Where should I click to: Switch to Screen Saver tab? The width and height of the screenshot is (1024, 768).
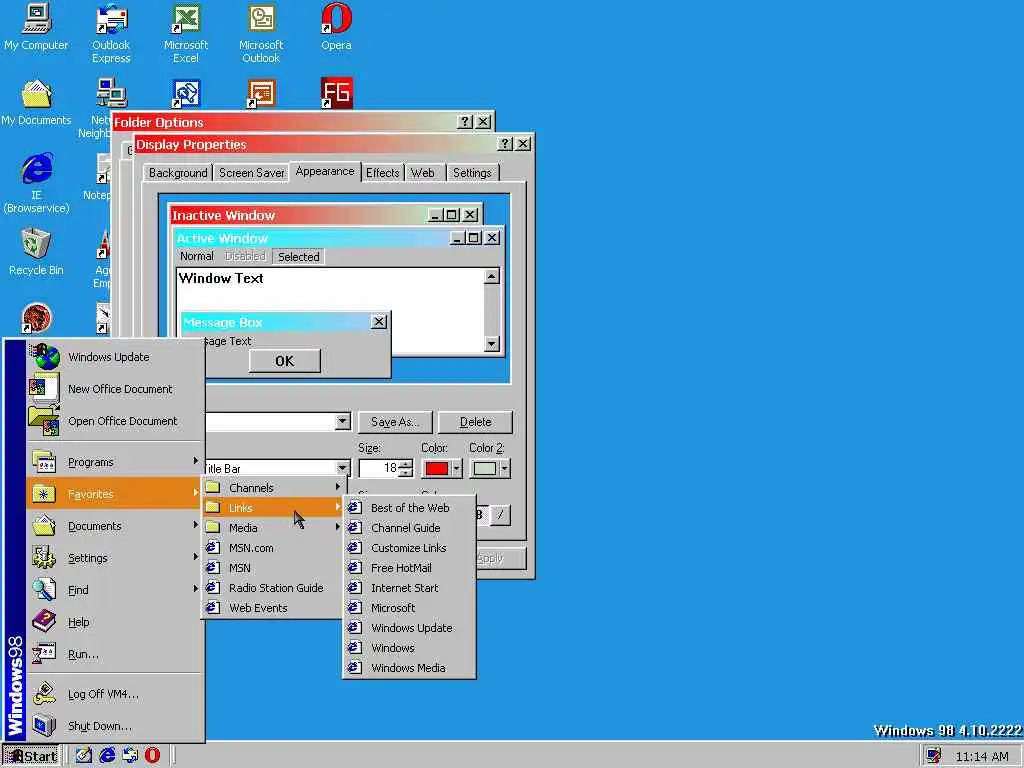(x=251, y=173)
